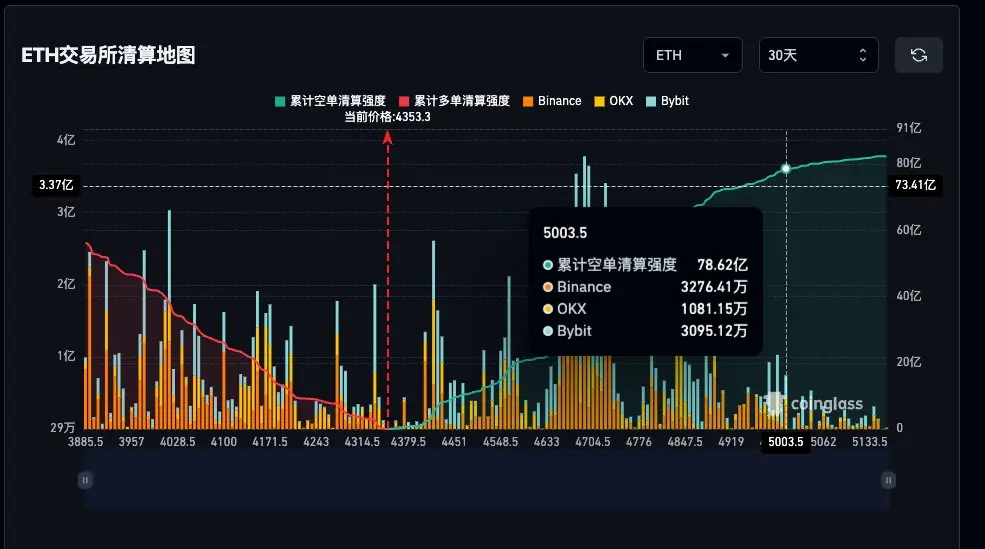This screenshot has width=985, height=549.
Task: Open the 30天 time range selector
Action: click(819, 55)
